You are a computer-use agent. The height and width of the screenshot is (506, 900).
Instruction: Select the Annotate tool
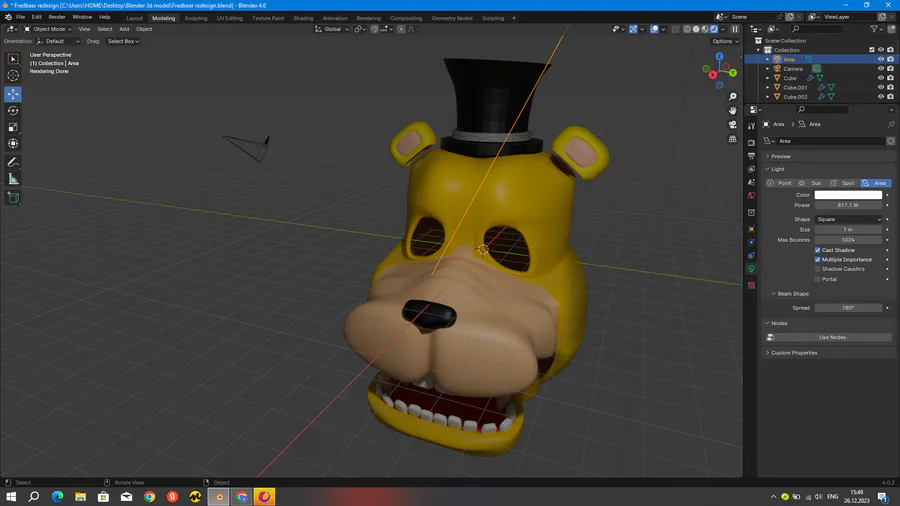click(x=13, y=163)
